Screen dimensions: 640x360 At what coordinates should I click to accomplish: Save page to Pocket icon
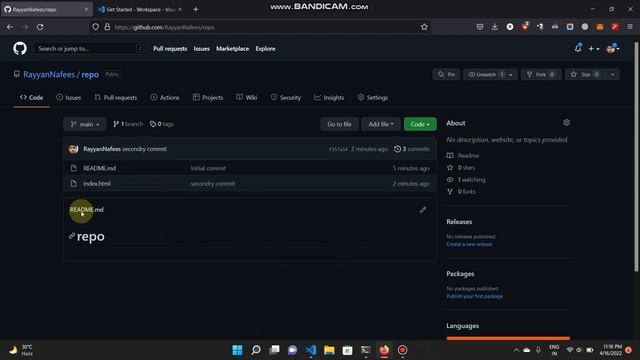(480, 27)
